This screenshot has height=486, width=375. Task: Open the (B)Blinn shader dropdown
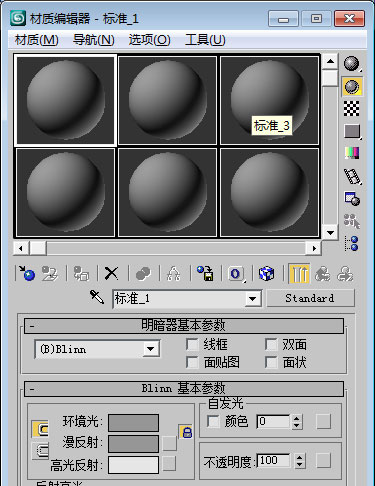click(151, 349)
